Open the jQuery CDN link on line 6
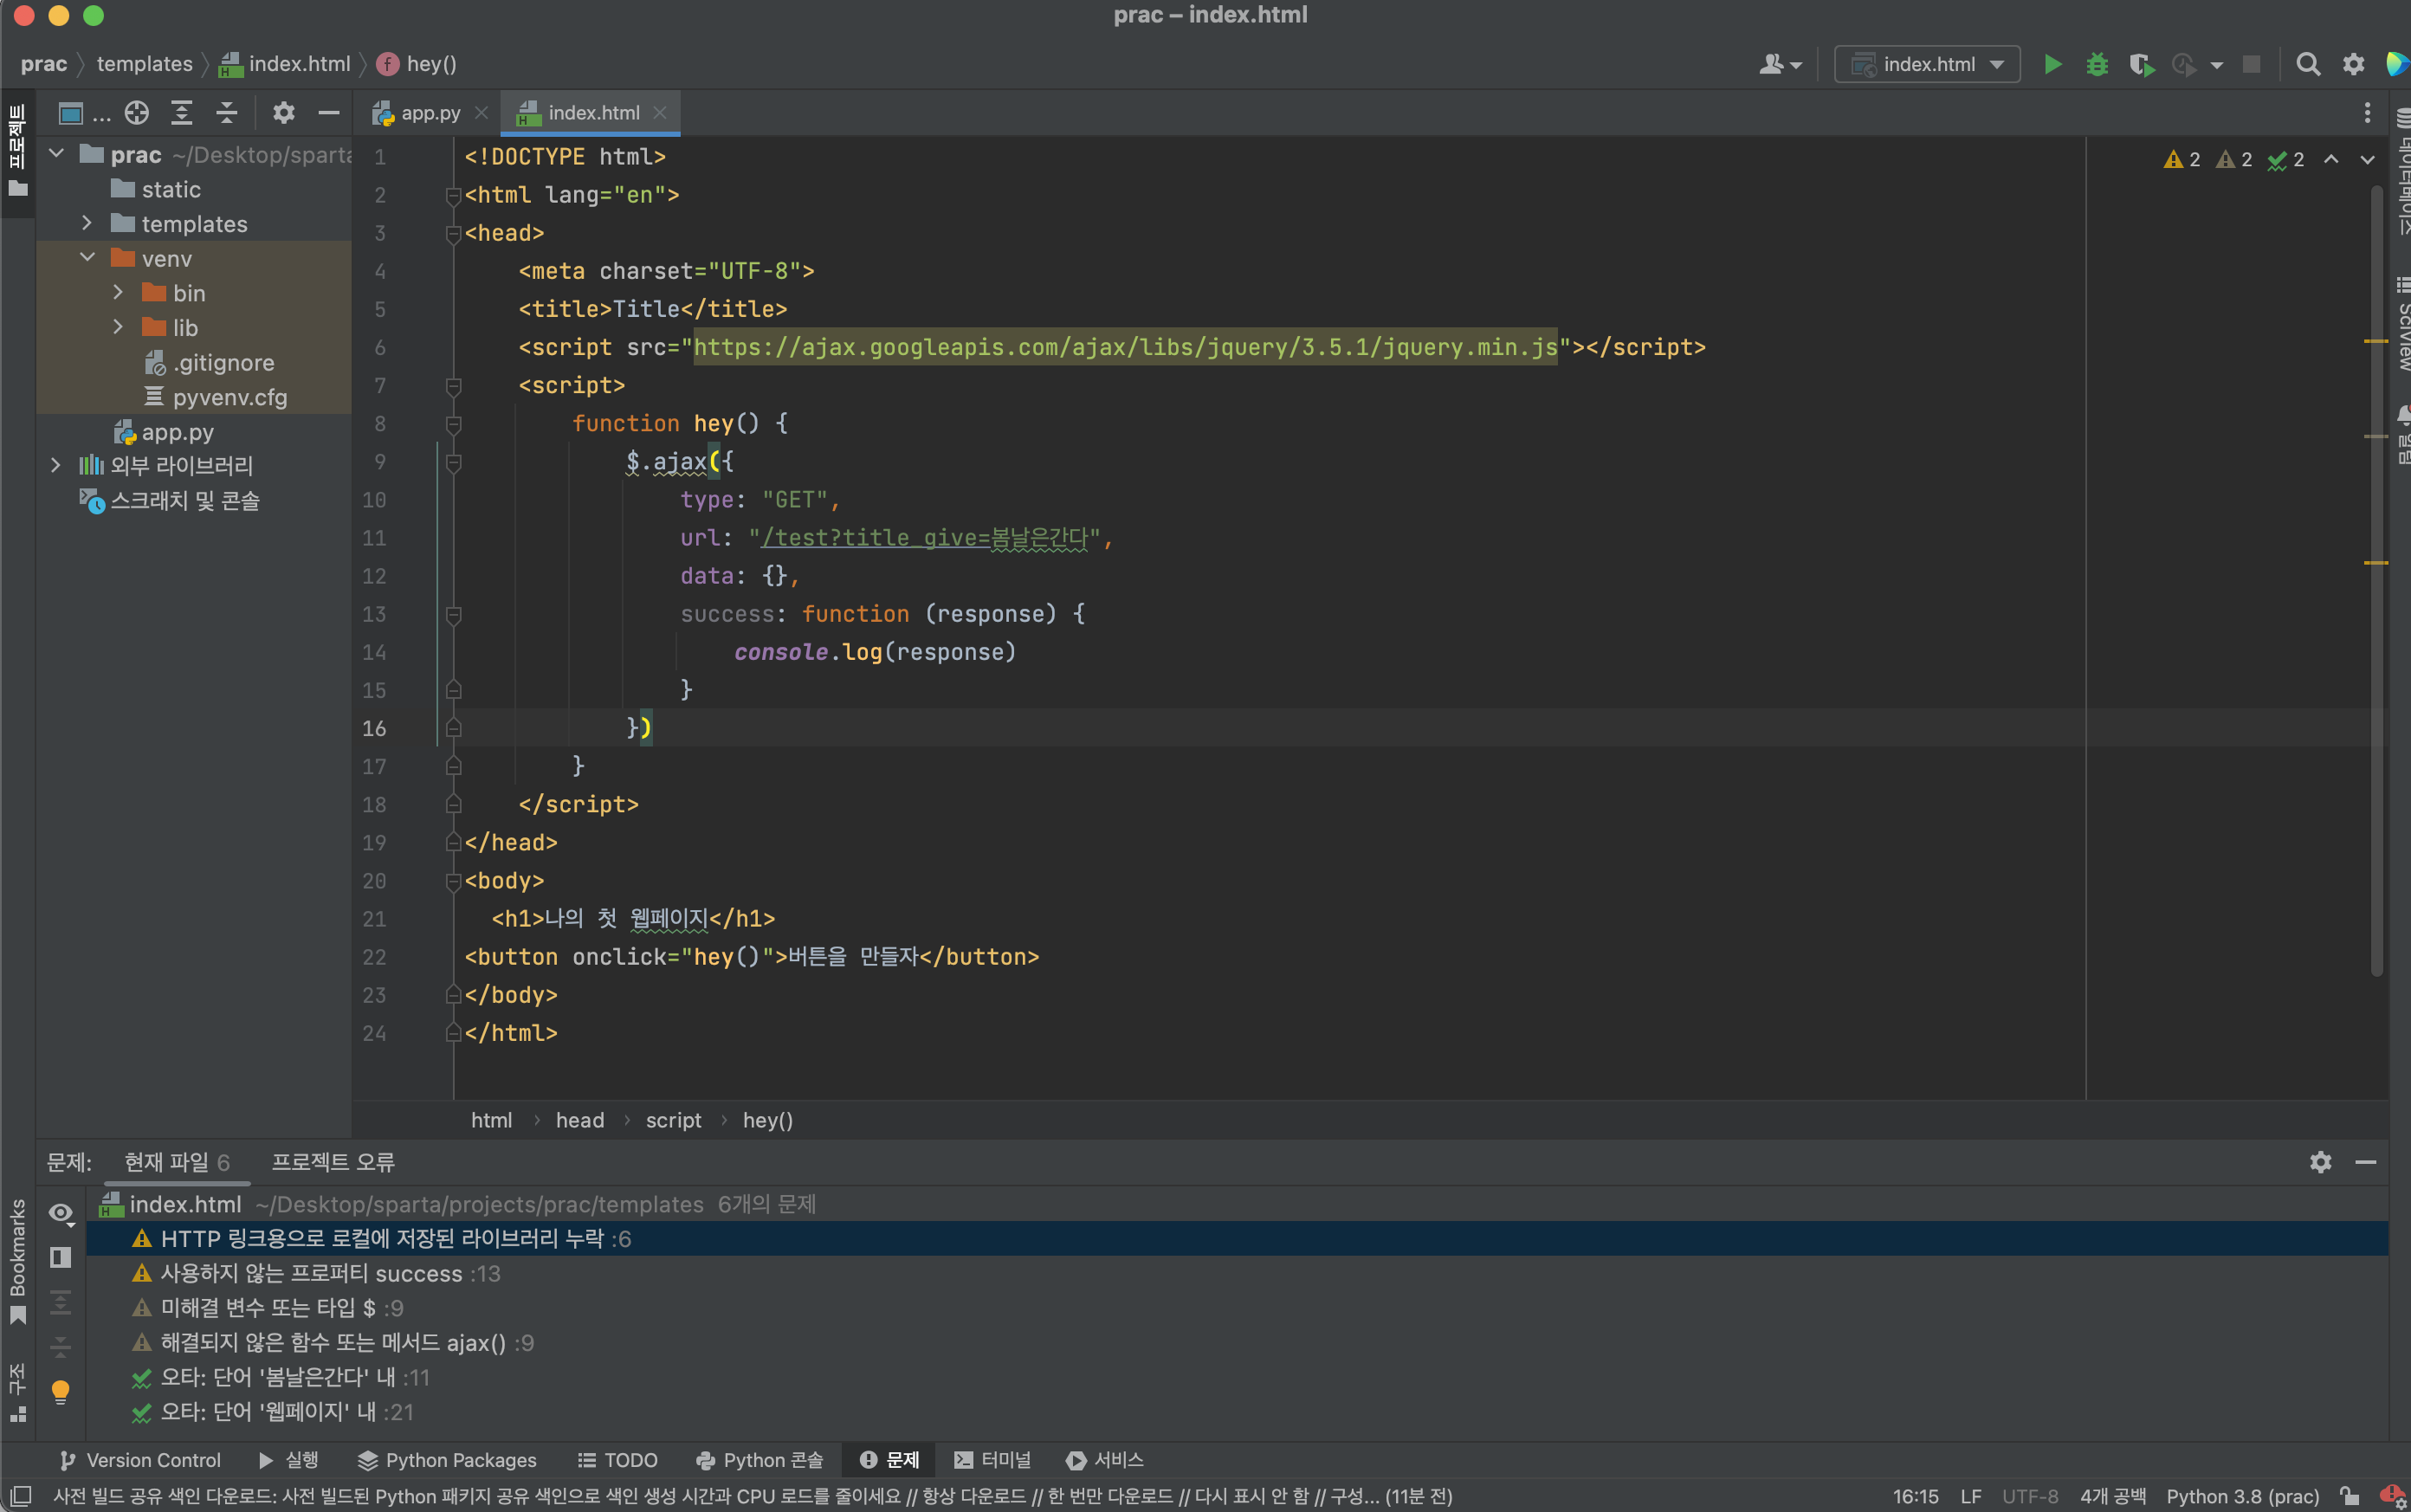Viewport: 2411px width, 1512px height. [1125, 348]
